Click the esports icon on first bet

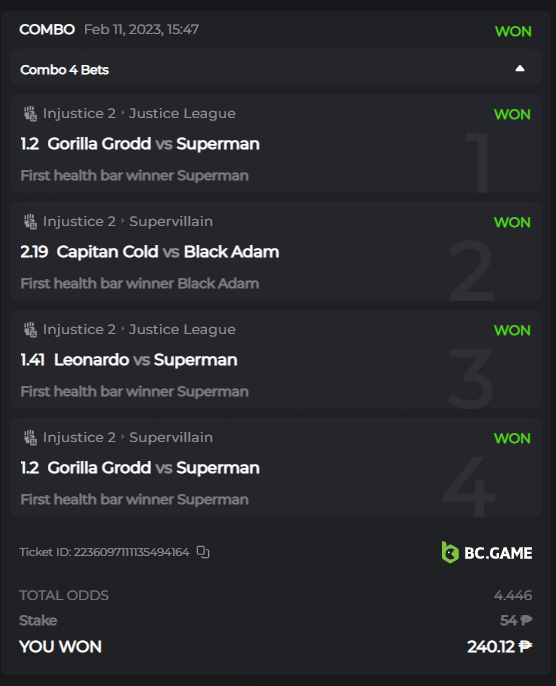[30, 114]
